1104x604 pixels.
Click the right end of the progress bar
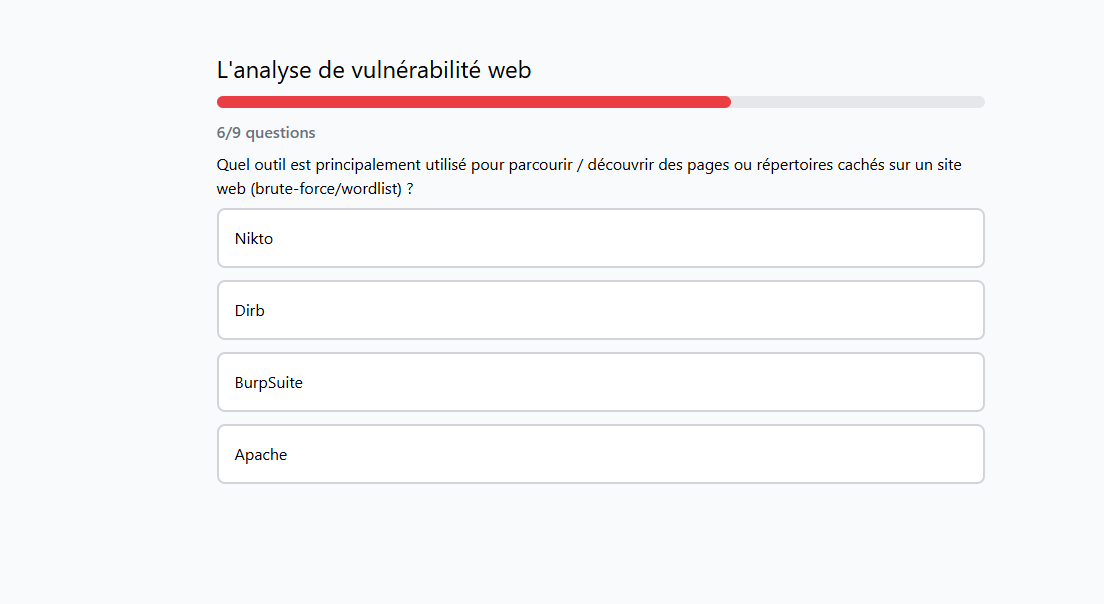tap(980, 102)
